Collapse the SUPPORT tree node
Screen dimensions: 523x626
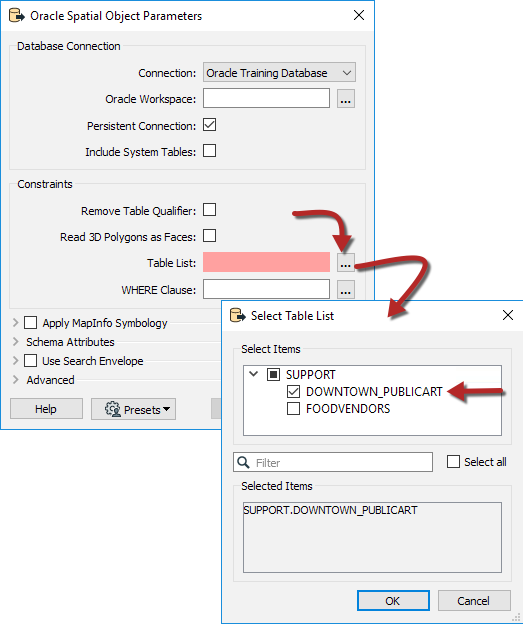[x=254, y=374]
